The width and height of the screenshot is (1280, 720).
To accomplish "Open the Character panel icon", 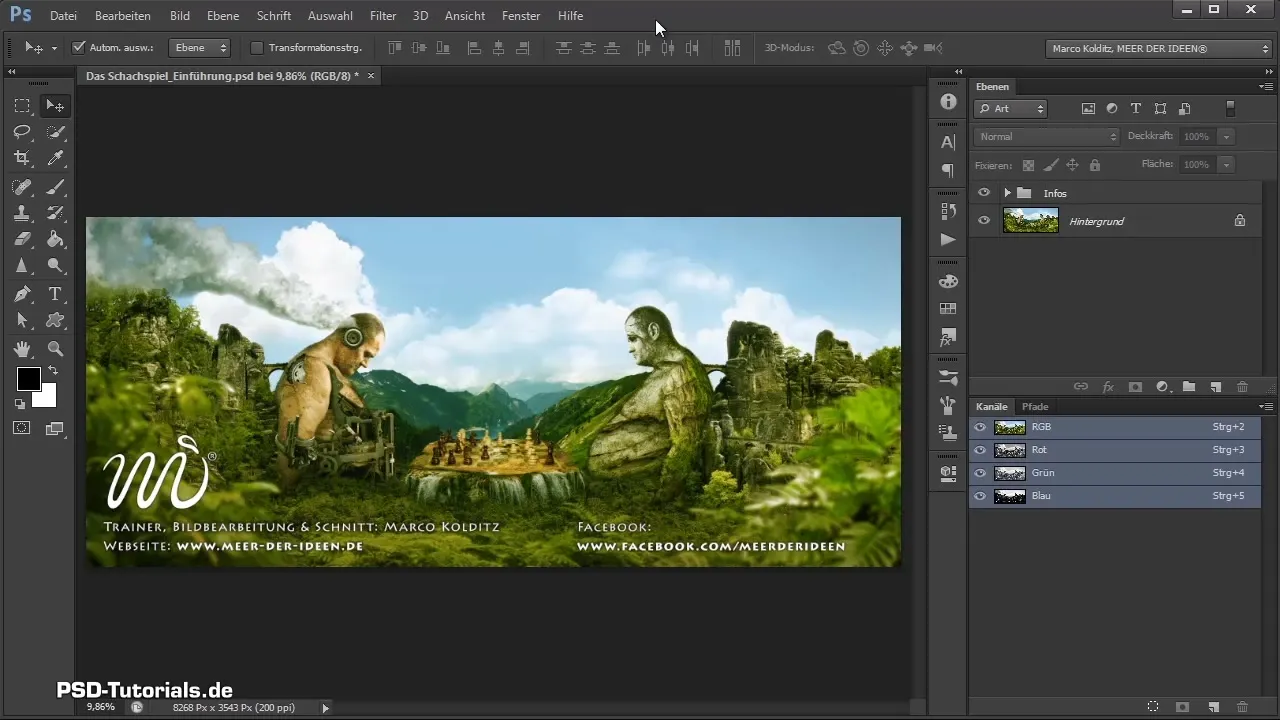I will coord(948,143).
